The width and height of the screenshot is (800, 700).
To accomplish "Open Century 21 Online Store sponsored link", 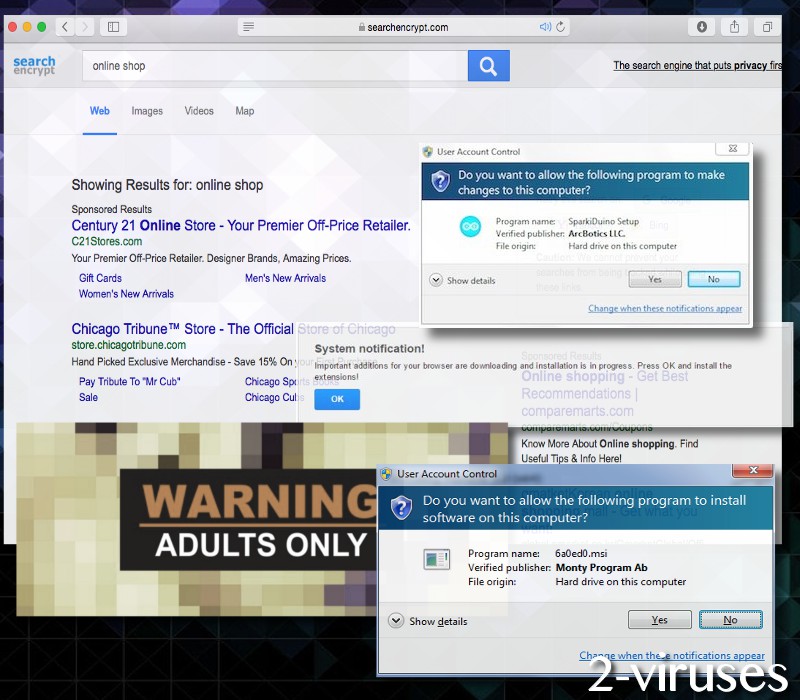I will (x=240, y=226).
